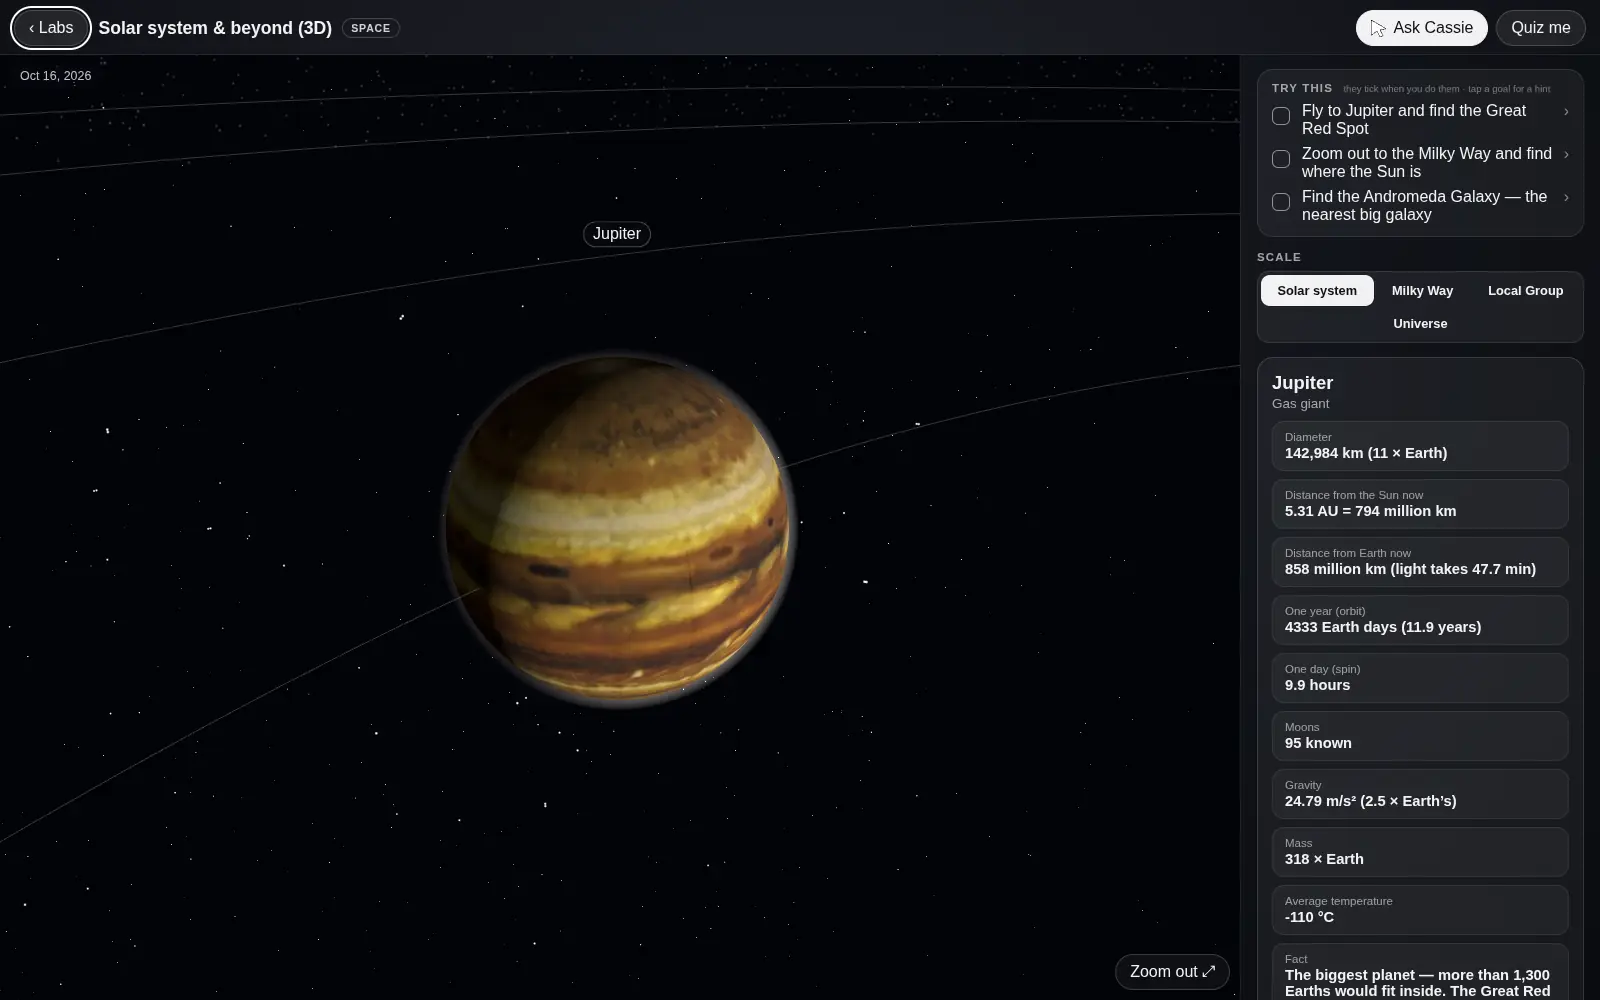
Task: Click the Average temperature '-110 °C' card
Action: tap(1420, 910)
